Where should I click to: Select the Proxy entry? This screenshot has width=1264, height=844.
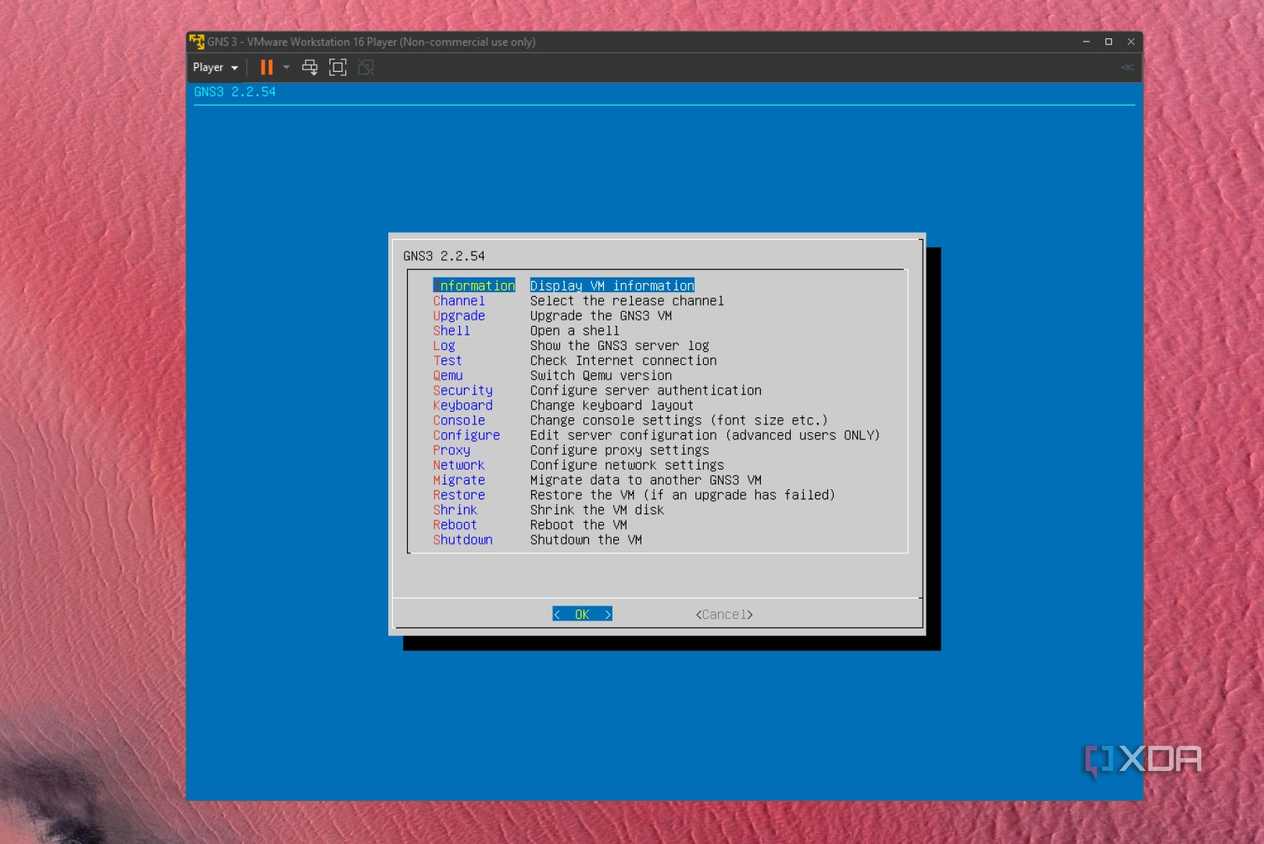(451, 451)
